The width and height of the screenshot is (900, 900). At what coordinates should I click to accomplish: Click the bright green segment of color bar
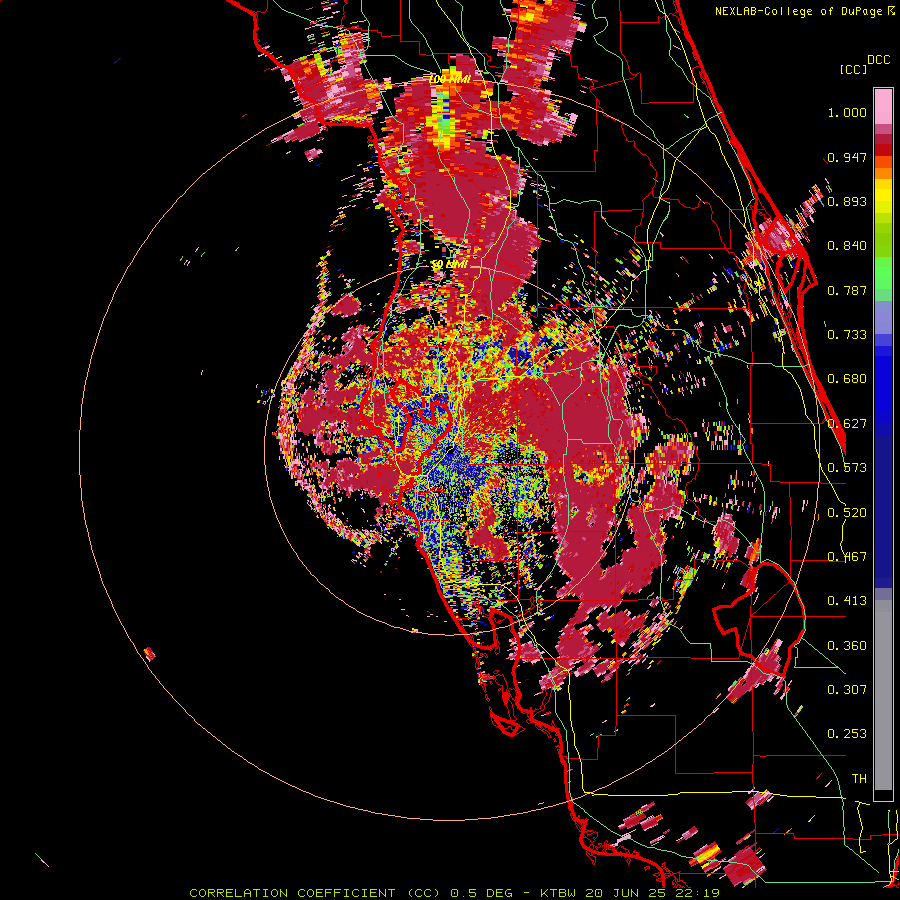point(883,273)
